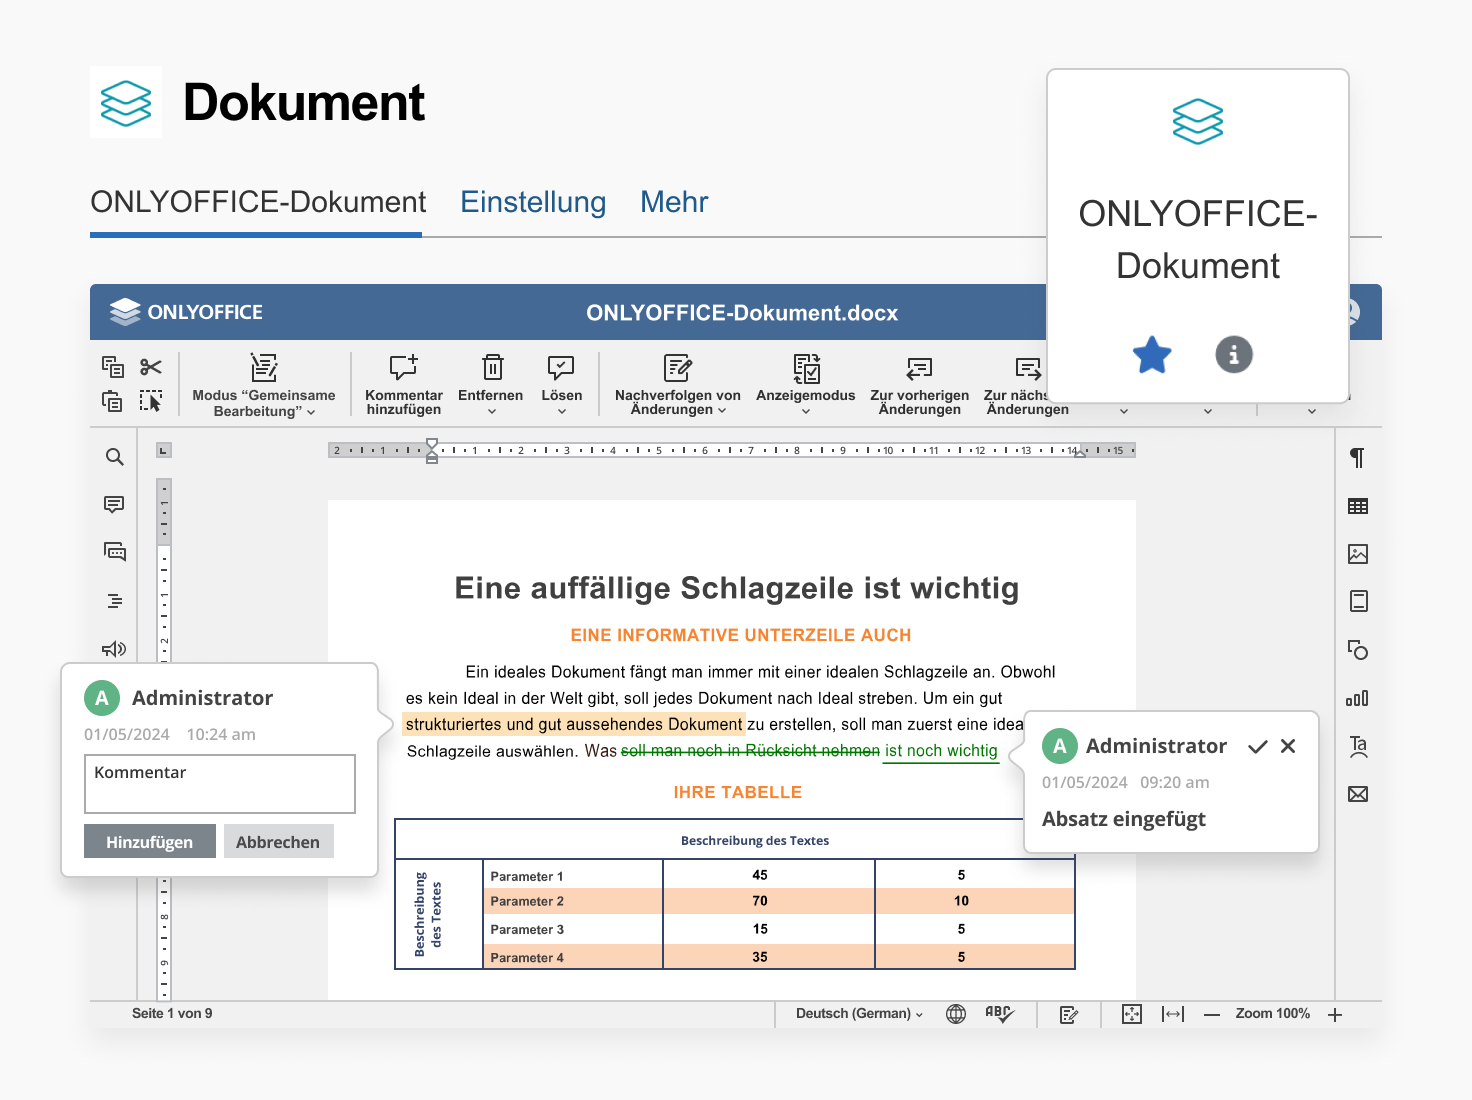1472x1100 pixels.
Task: Open the Search magnifier in left sidebar
Action: [x=115, y=457]
